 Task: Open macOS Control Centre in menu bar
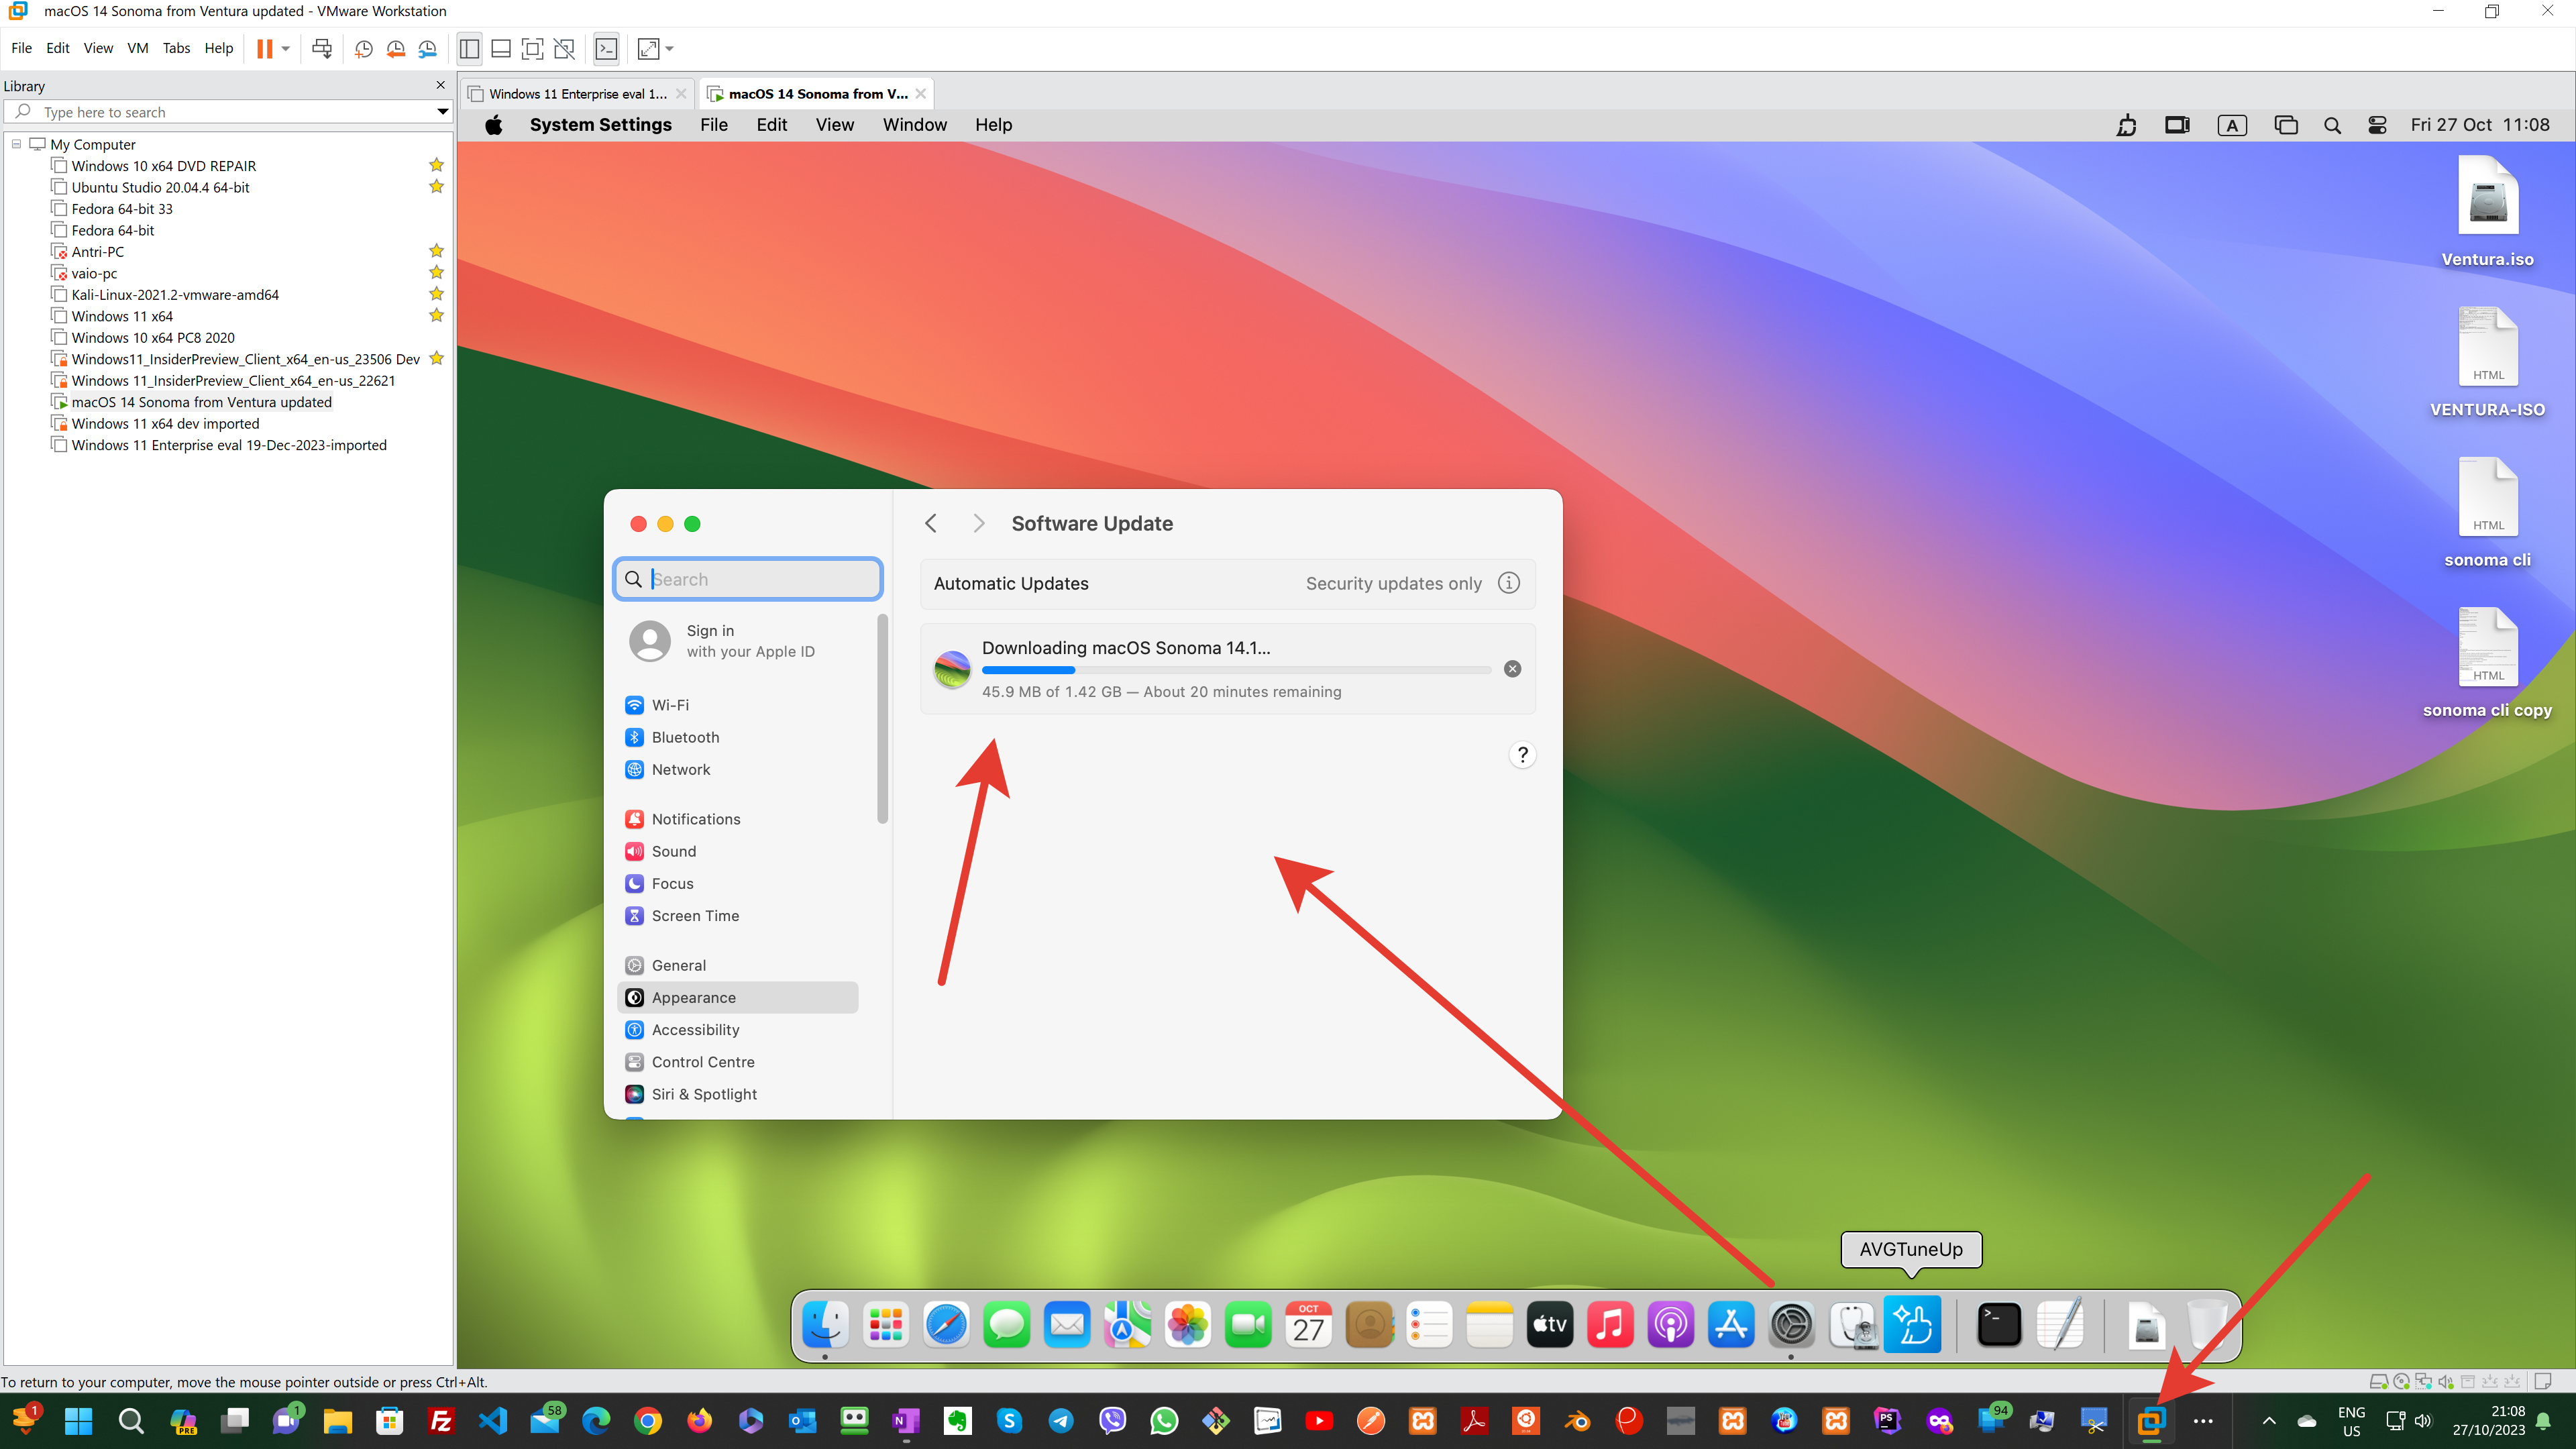(2377, 125)
